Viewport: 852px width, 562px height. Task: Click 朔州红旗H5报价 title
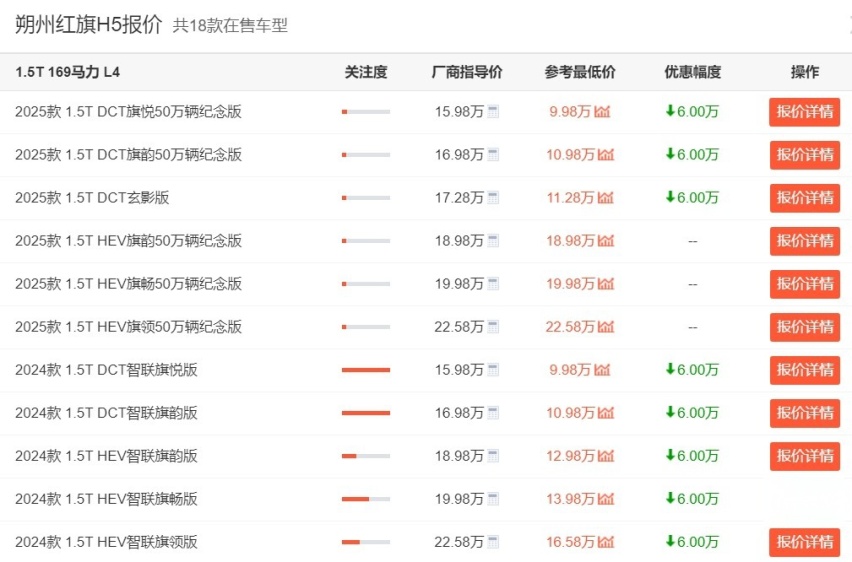pos(89,24)
